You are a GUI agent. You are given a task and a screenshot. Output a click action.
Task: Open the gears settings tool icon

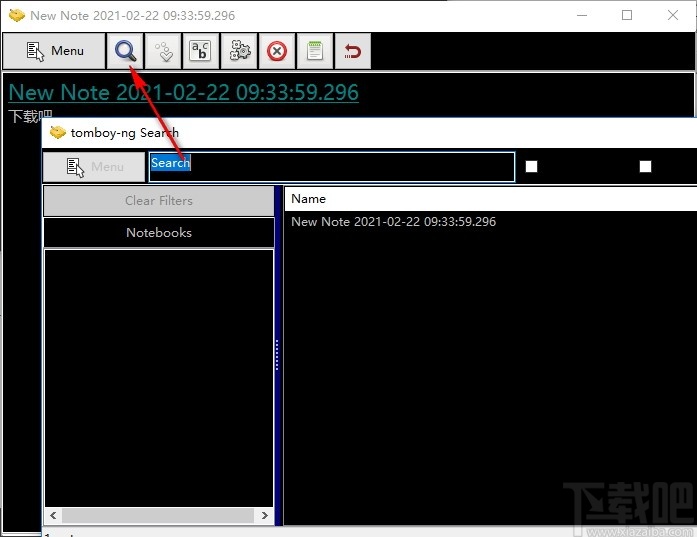pyautogui.click(x=239, y=51)
